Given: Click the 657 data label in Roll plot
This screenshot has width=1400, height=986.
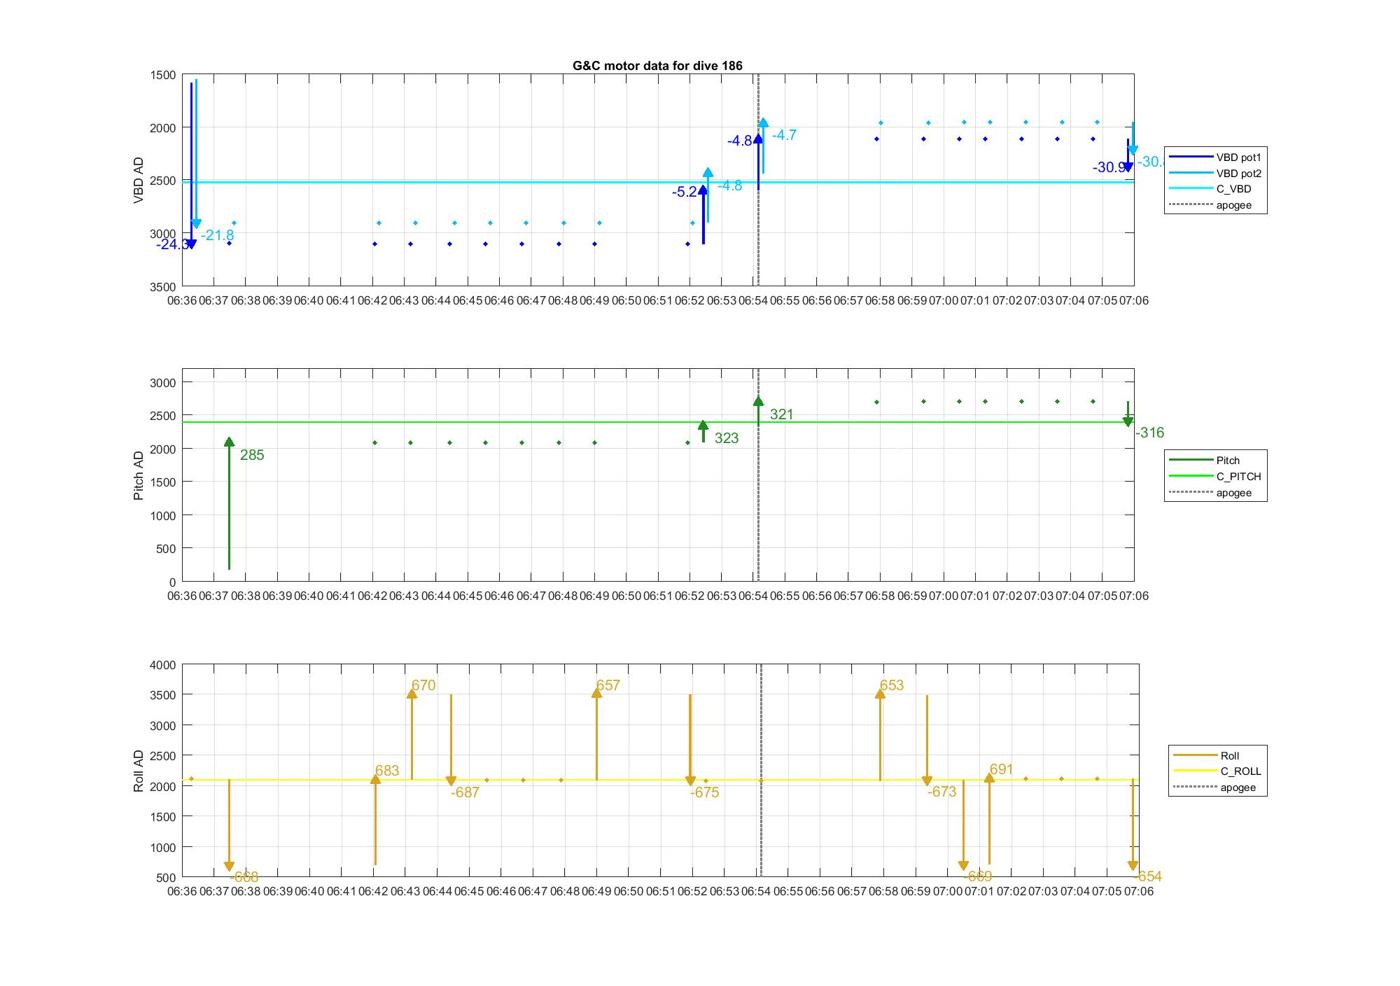Looking at the screenshot, I should pyautogui.click(x=608, y=686).
